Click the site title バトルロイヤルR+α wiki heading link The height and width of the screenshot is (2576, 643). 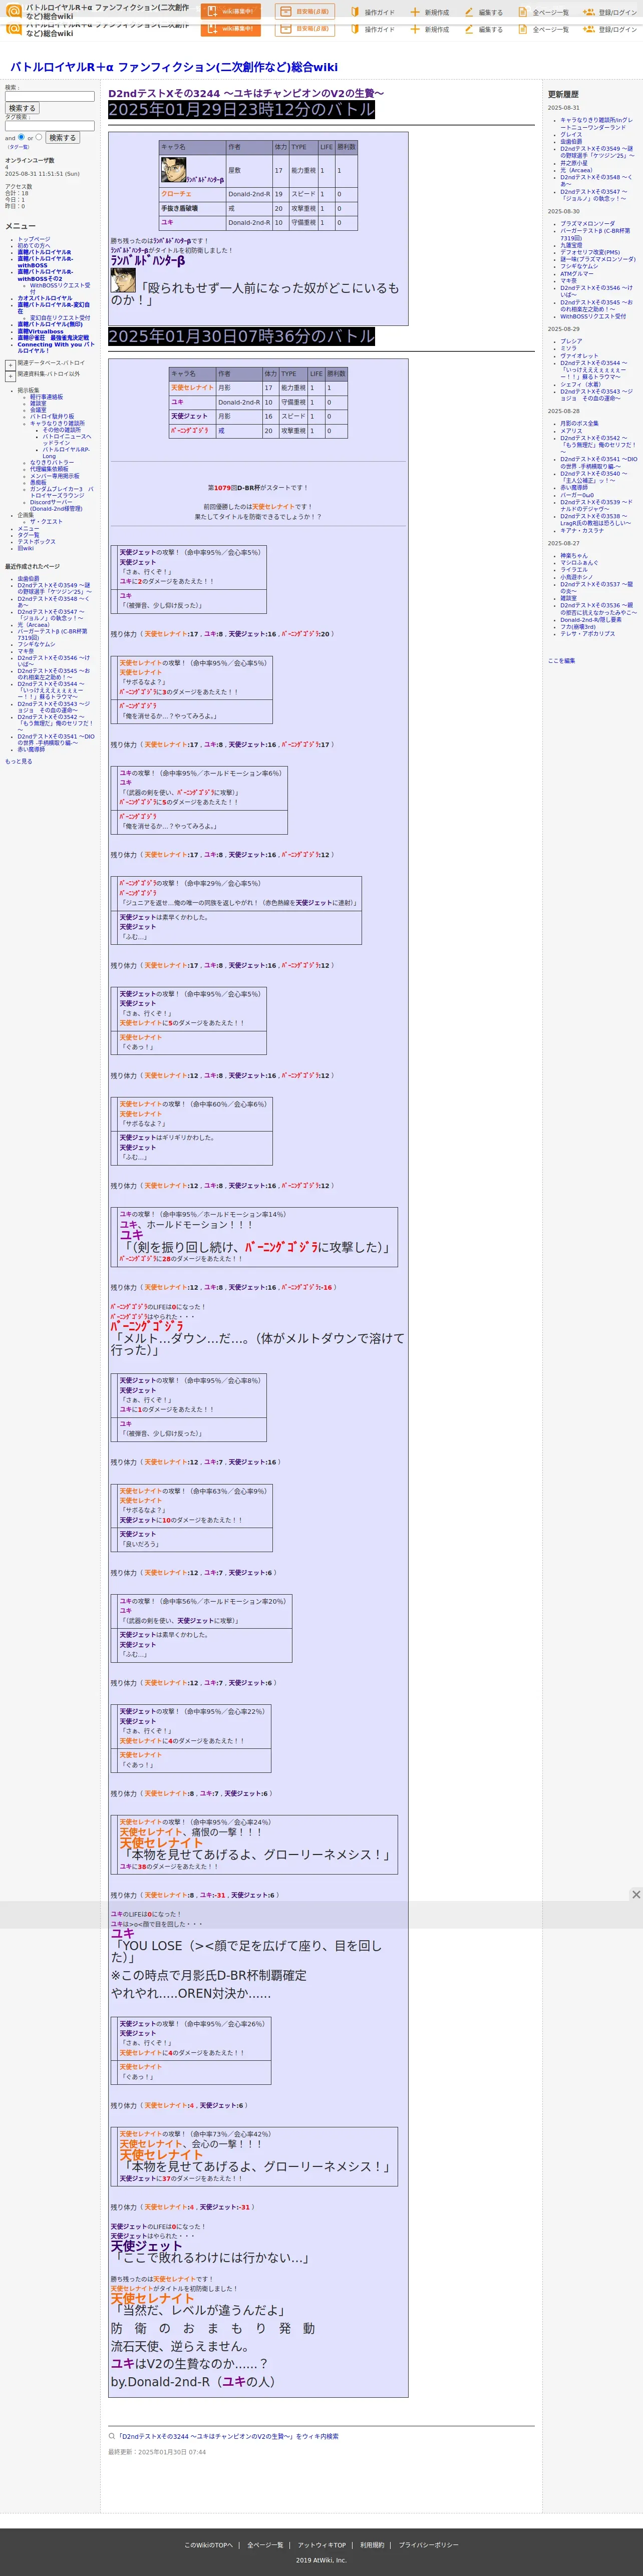click(x=174, y=67)
